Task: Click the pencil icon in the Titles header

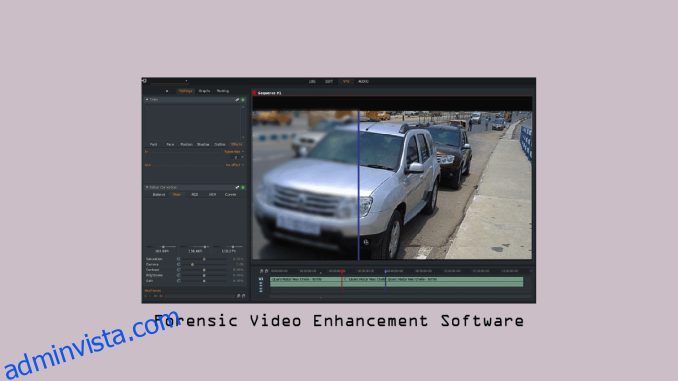Action: 237,100
